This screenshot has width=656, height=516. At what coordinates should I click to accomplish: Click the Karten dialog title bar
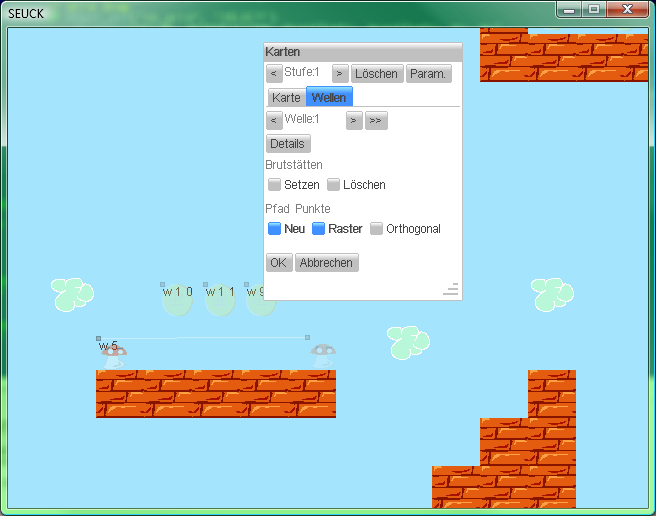363,52
